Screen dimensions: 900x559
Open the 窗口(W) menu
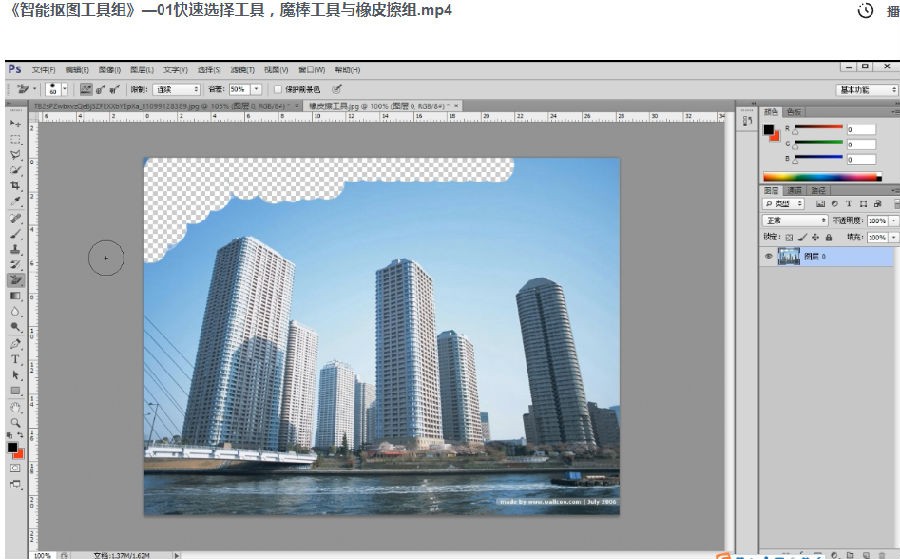coord(311,70)
